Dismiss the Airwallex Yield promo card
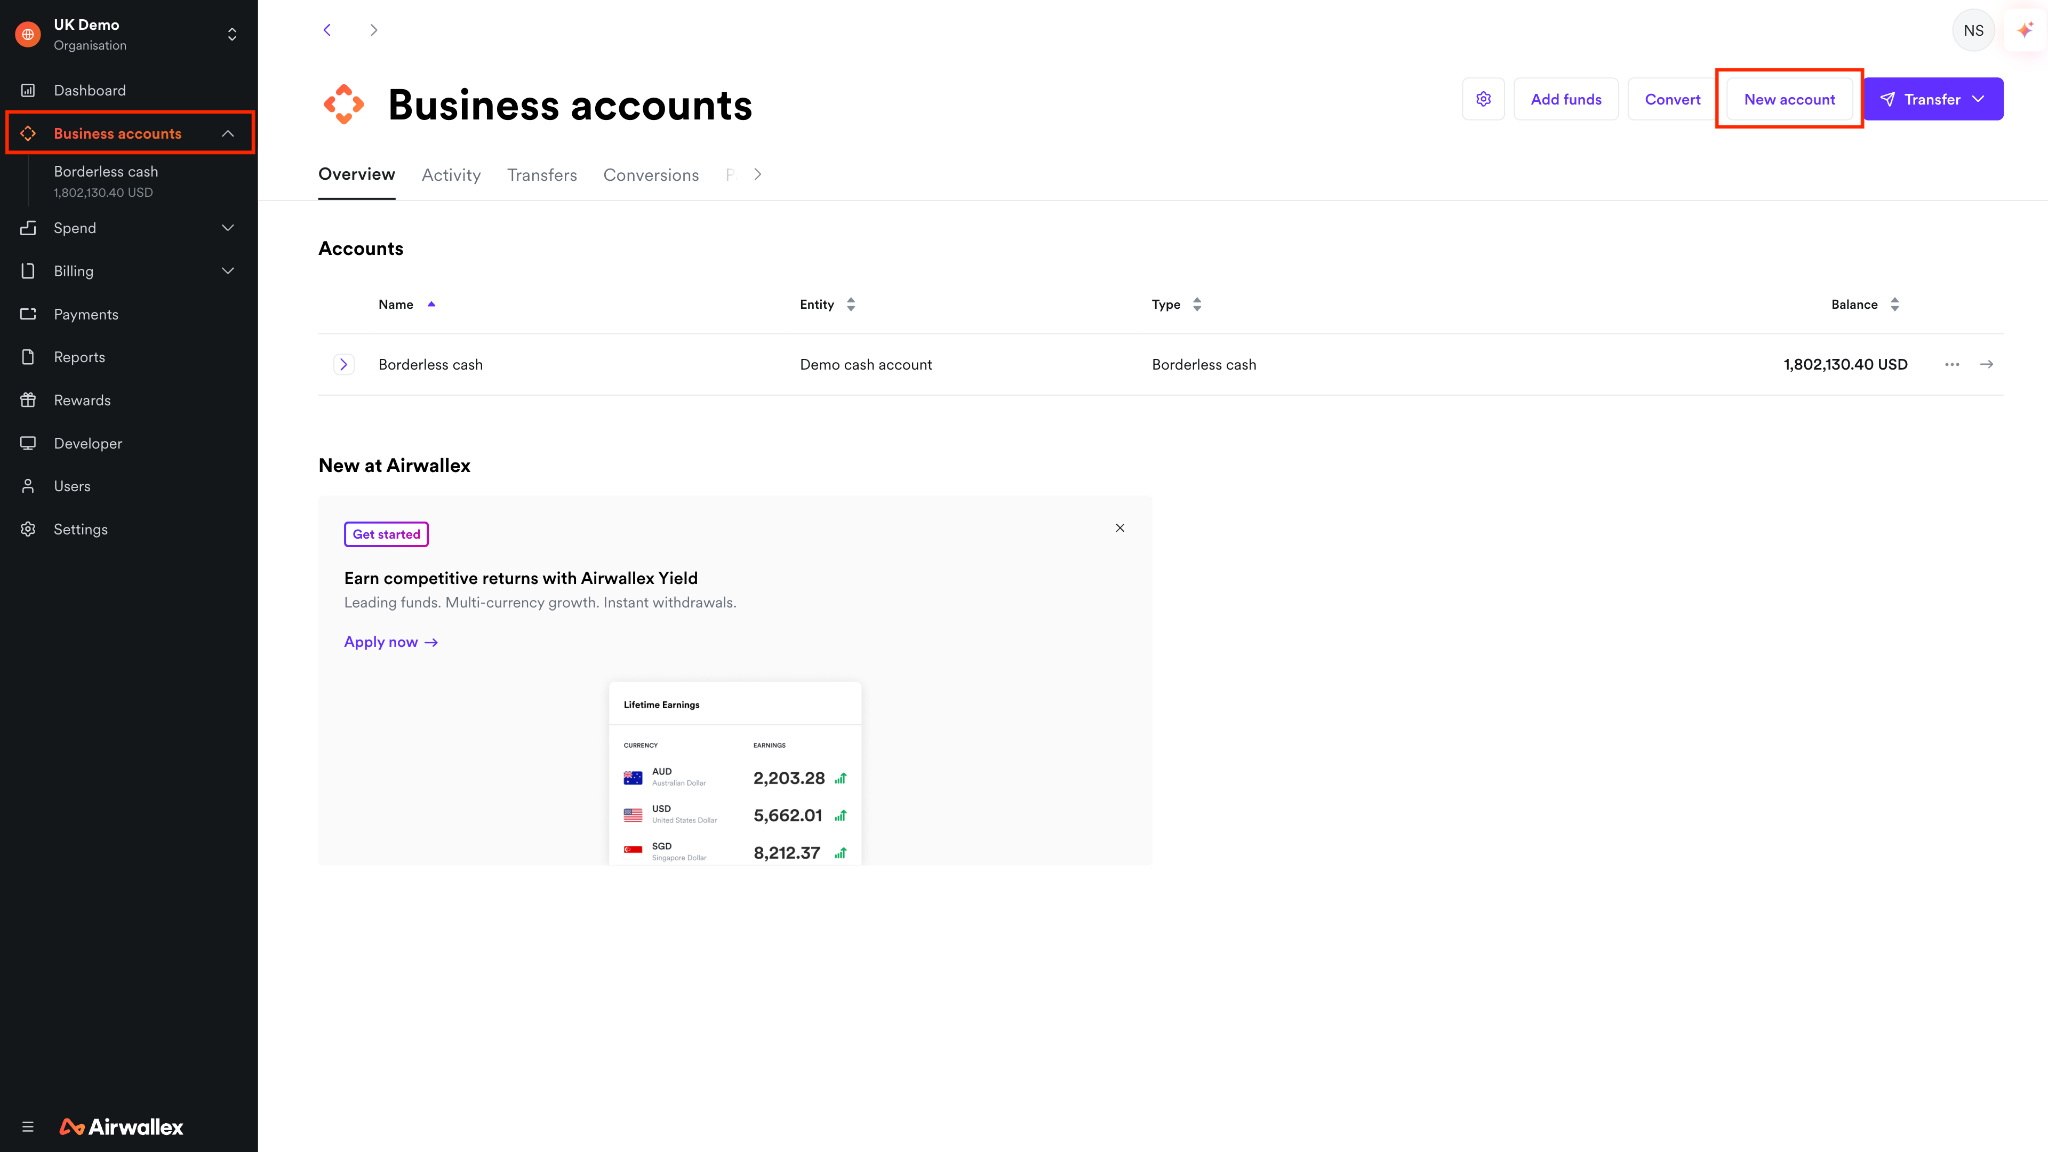 pos(1120,528)
